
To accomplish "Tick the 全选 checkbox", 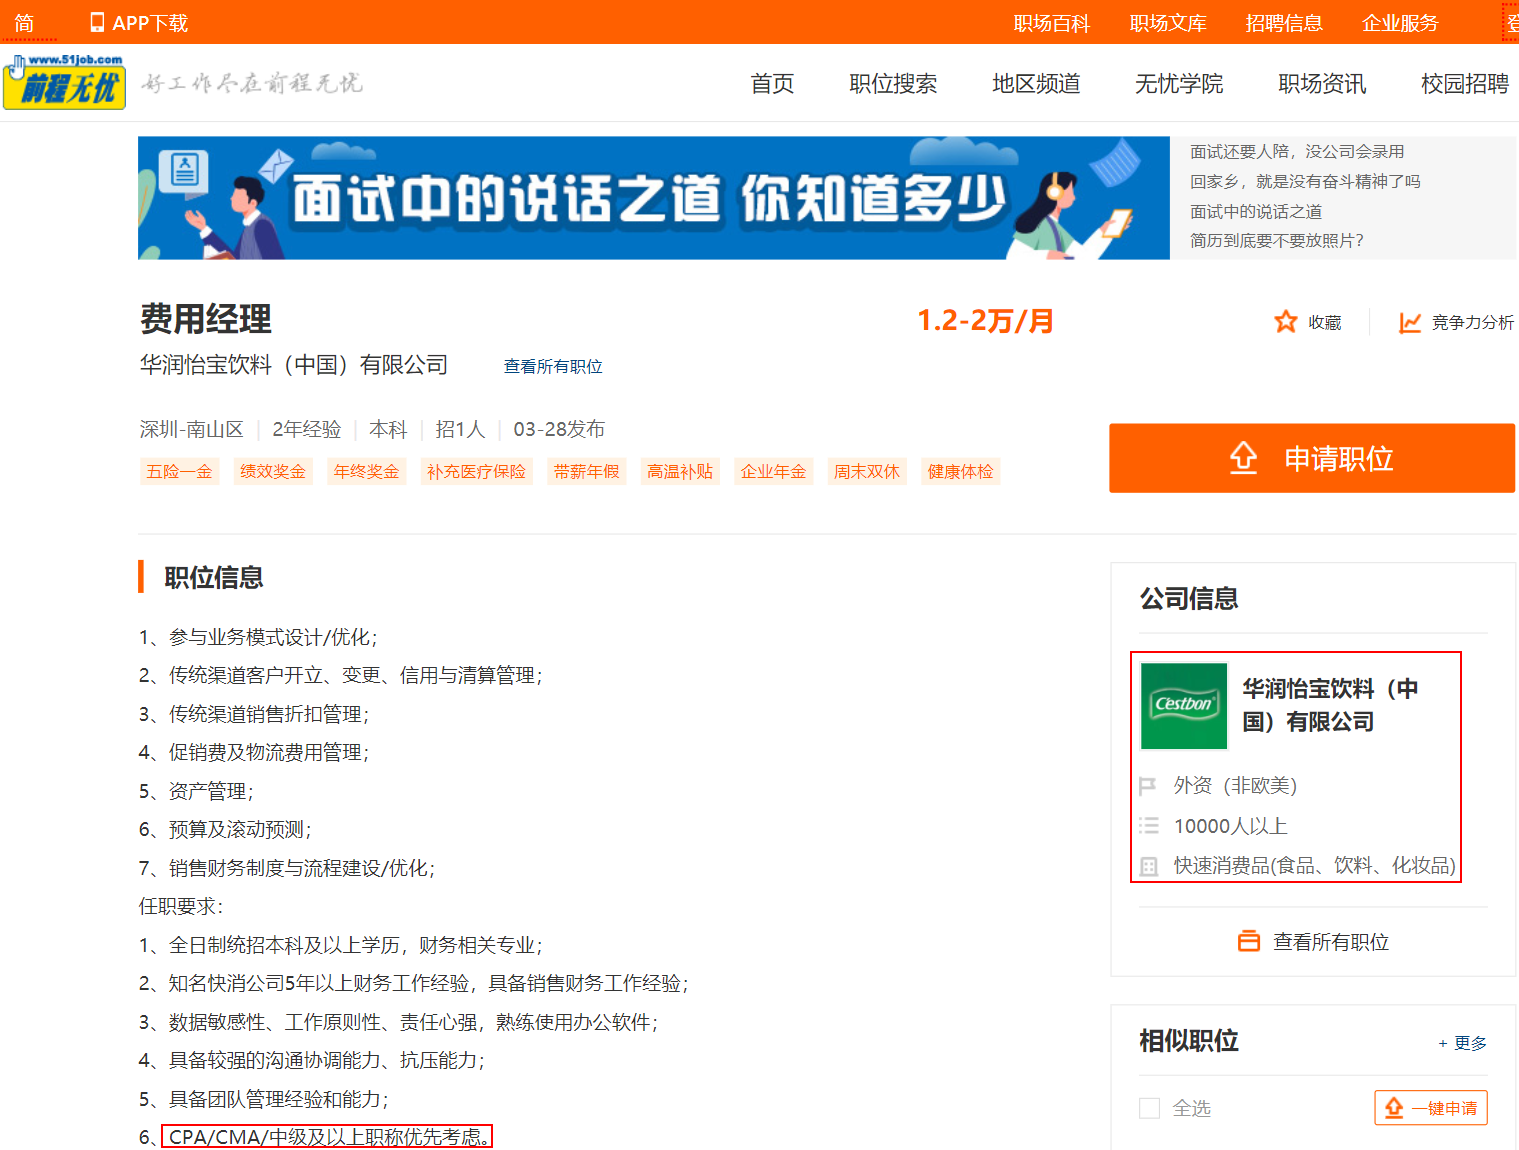I will pyautogui.click(x=1150, y=1108).
